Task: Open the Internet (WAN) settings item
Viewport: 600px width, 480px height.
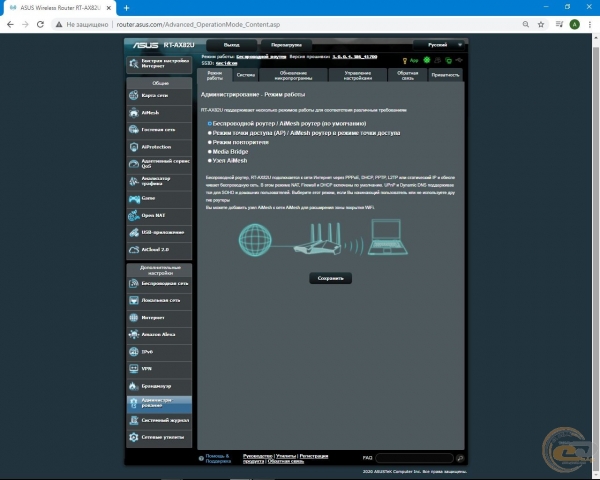Action: (x=159, y=318)
